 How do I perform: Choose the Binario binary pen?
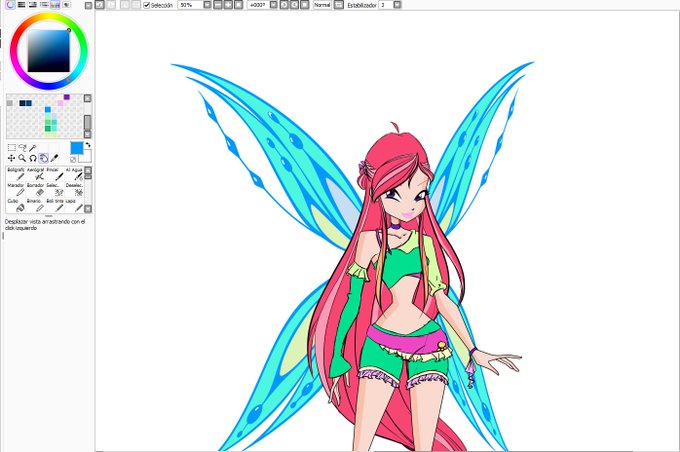click(36, 205)
